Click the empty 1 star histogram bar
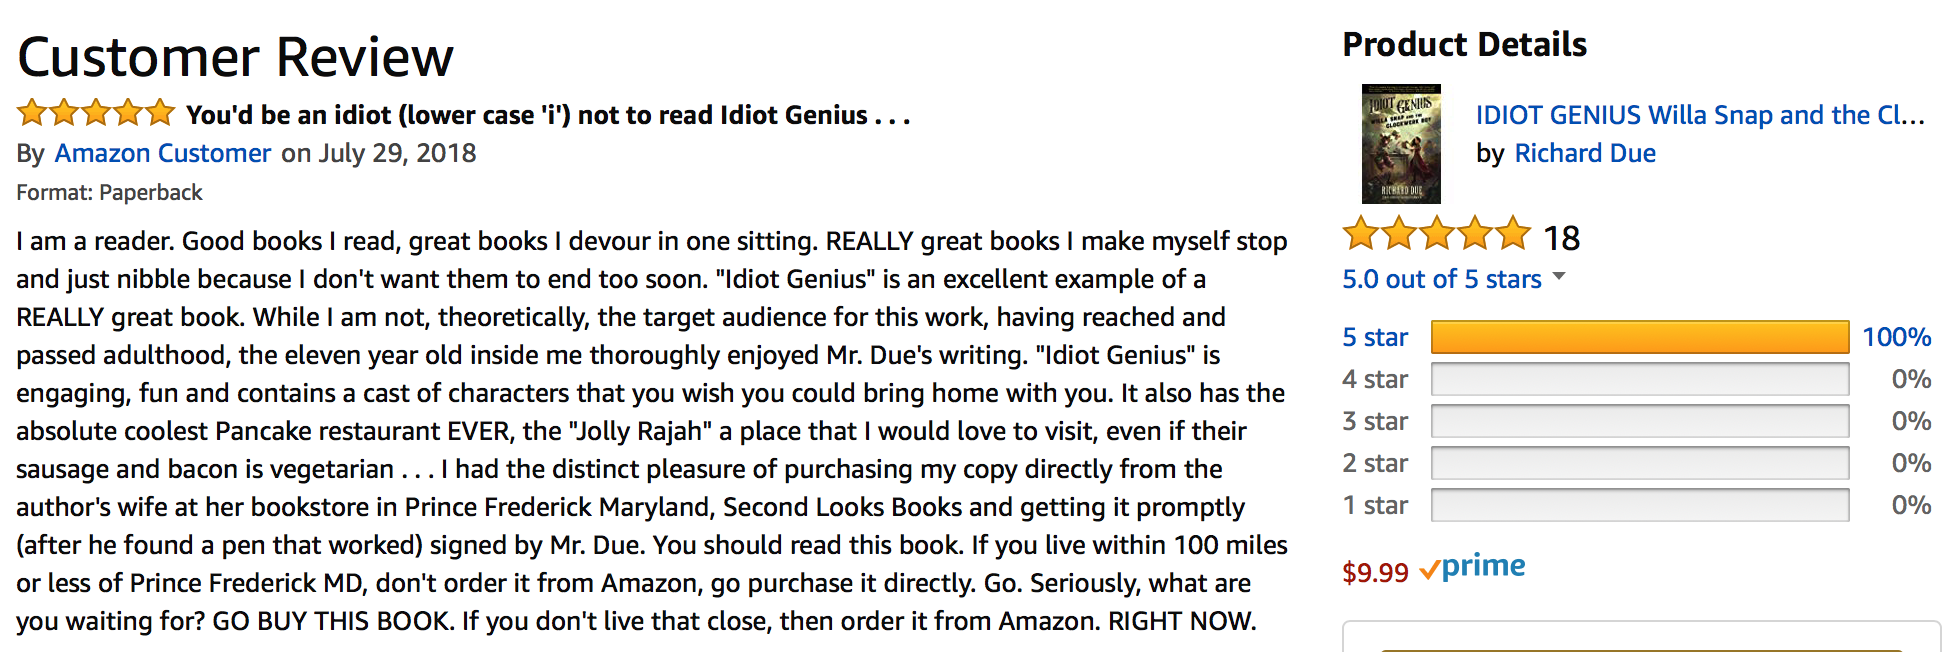1956x652 pixels. pyautogui.click(x=1639, y=505)
